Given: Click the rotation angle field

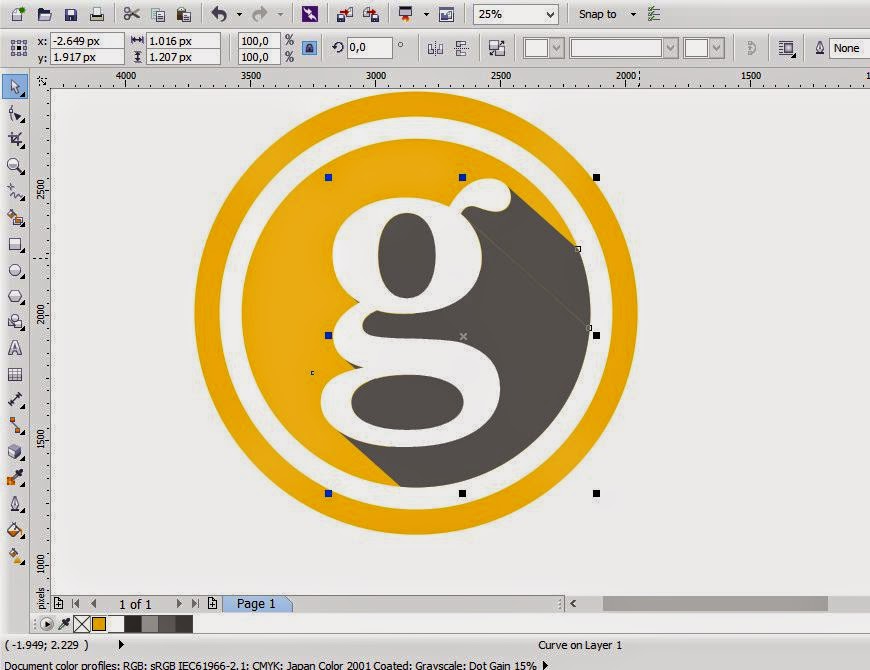Looking at the screenshot, I should pyautogui.click(x=370, y=48).
